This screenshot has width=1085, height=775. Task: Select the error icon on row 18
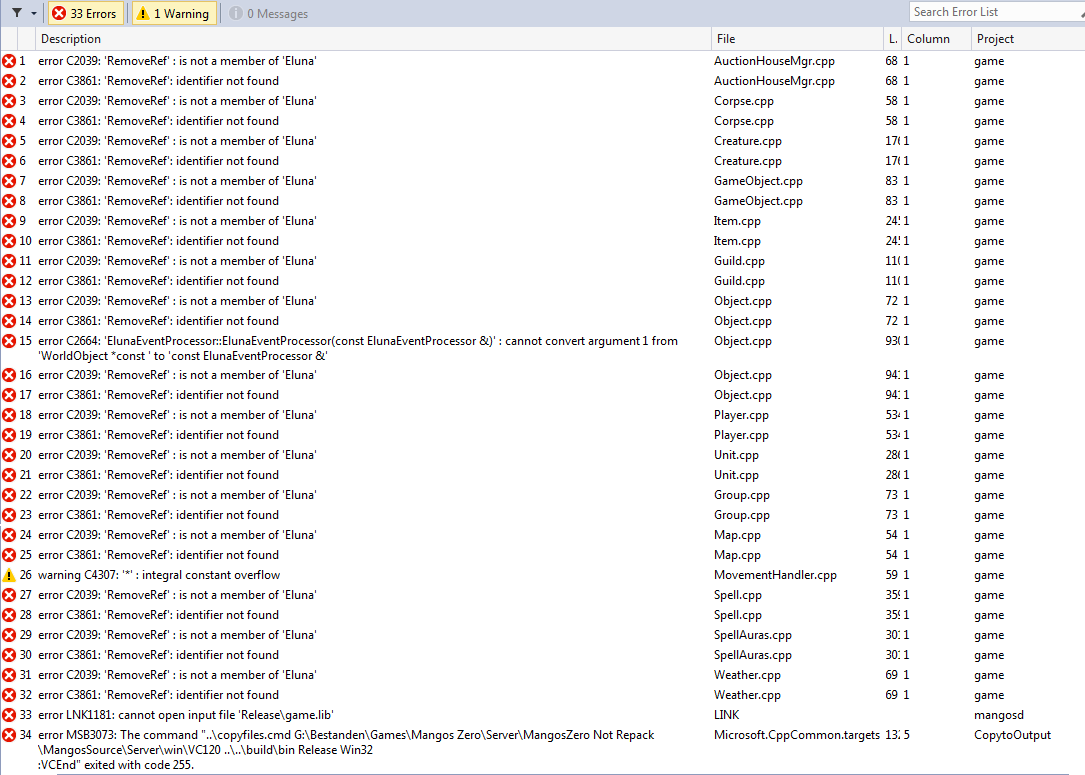point(9,415)
